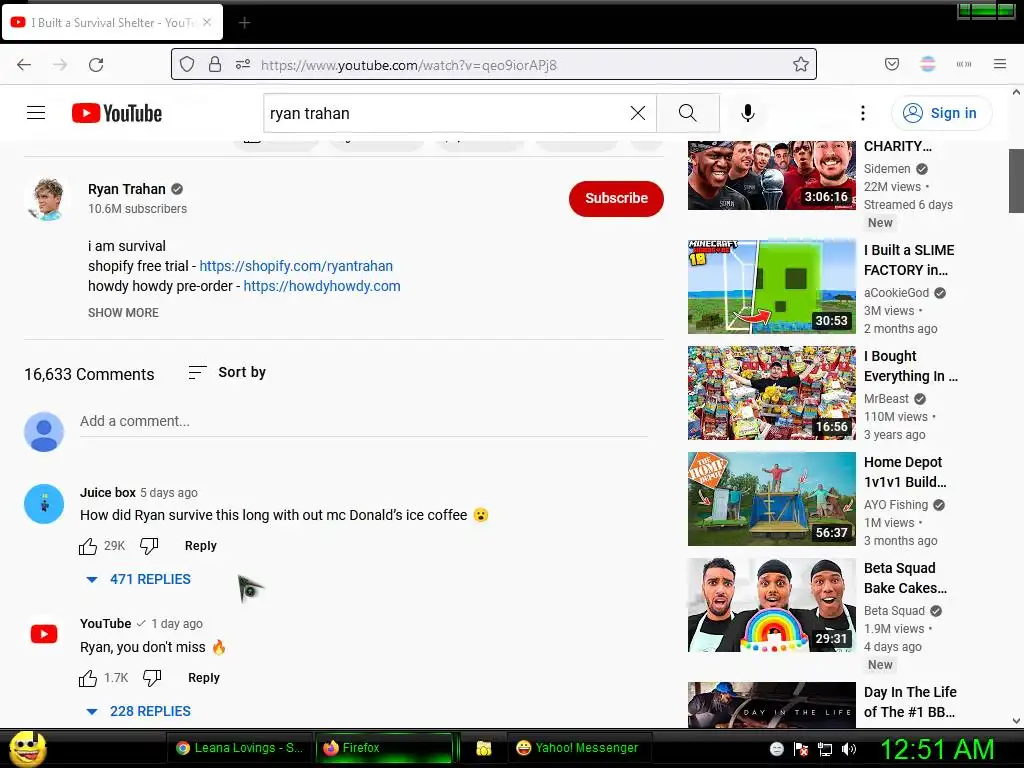The width and height of the screenshot is (1024, 768).
Task: Switch to Firefox taskbar item
Action: (385, 748)
